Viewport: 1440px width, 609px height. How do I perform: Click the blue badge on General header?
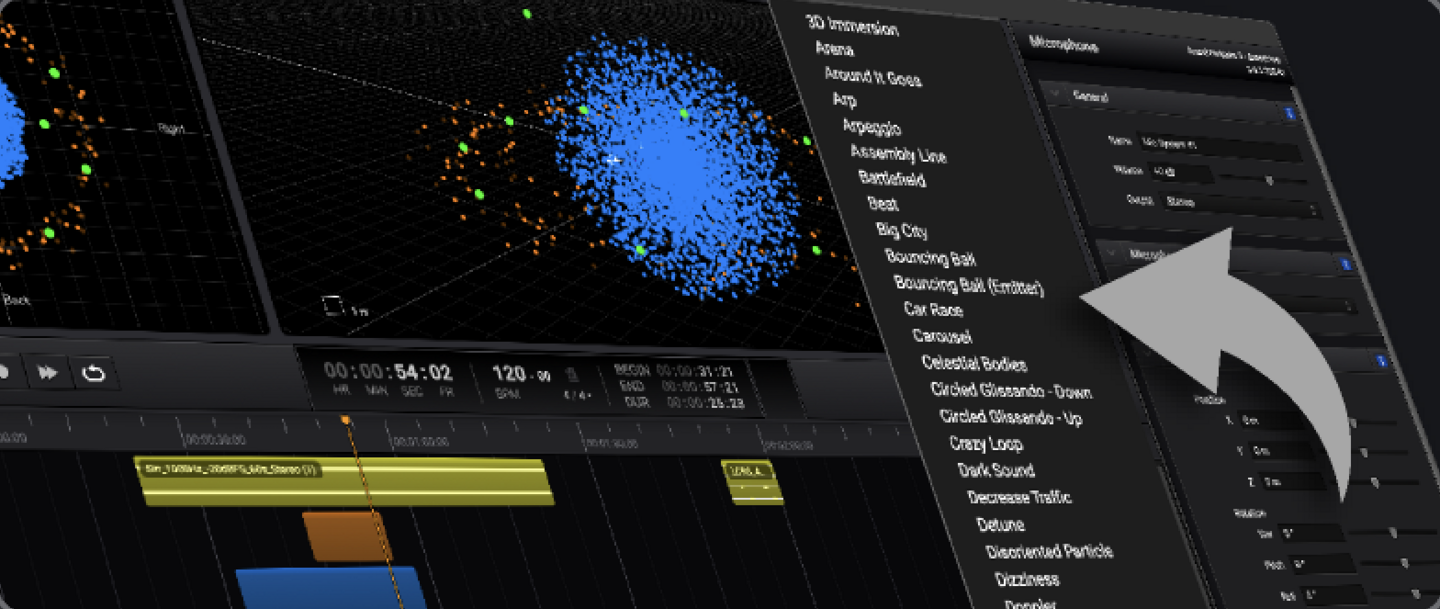point(1290,114)
